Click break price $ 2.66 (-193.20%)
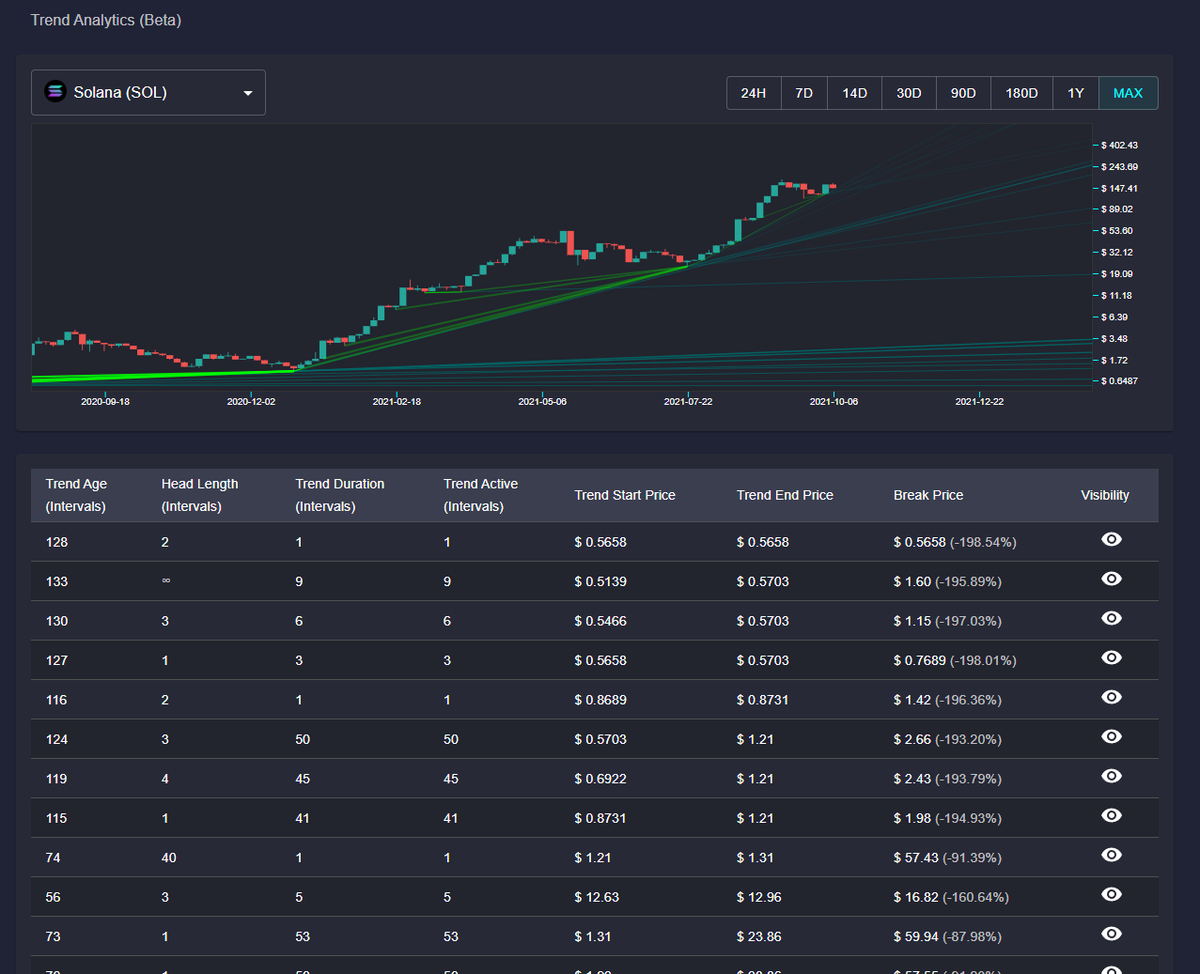 (948, 739)
